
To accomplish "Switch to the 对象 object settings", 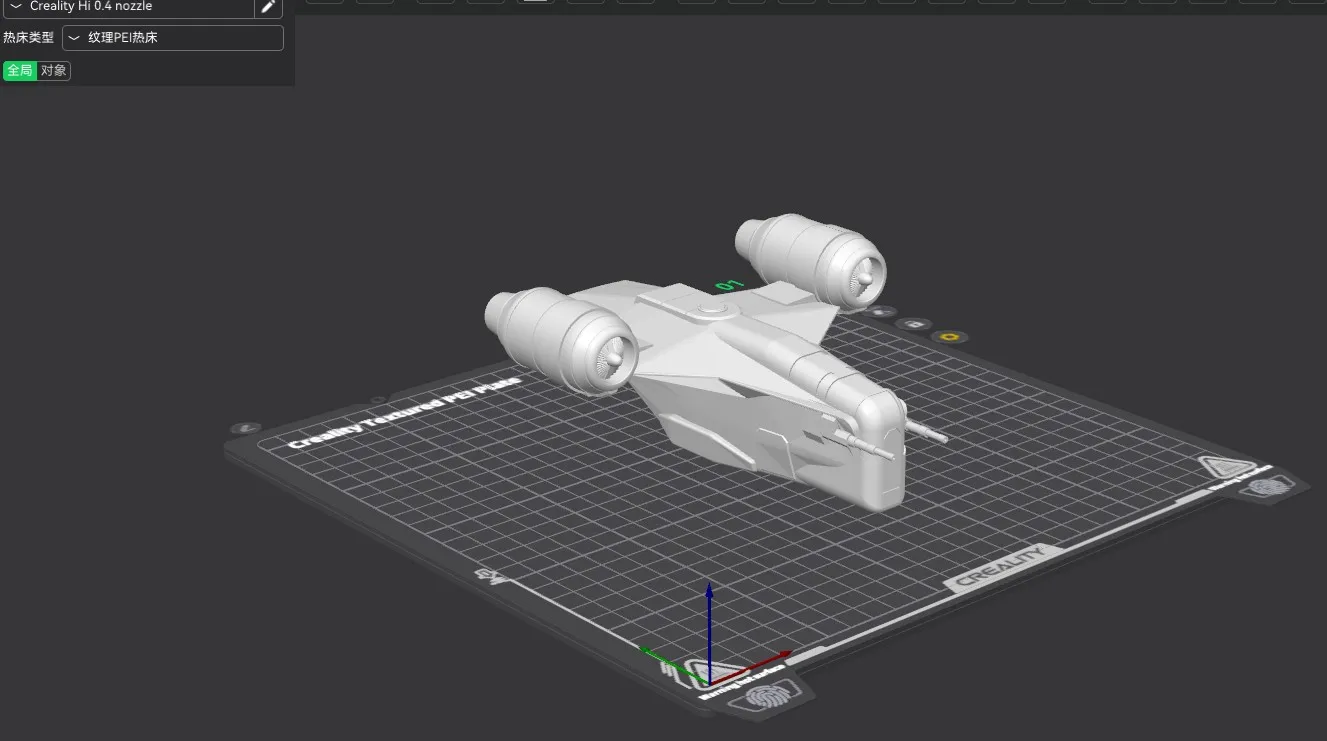I will 54,70.
